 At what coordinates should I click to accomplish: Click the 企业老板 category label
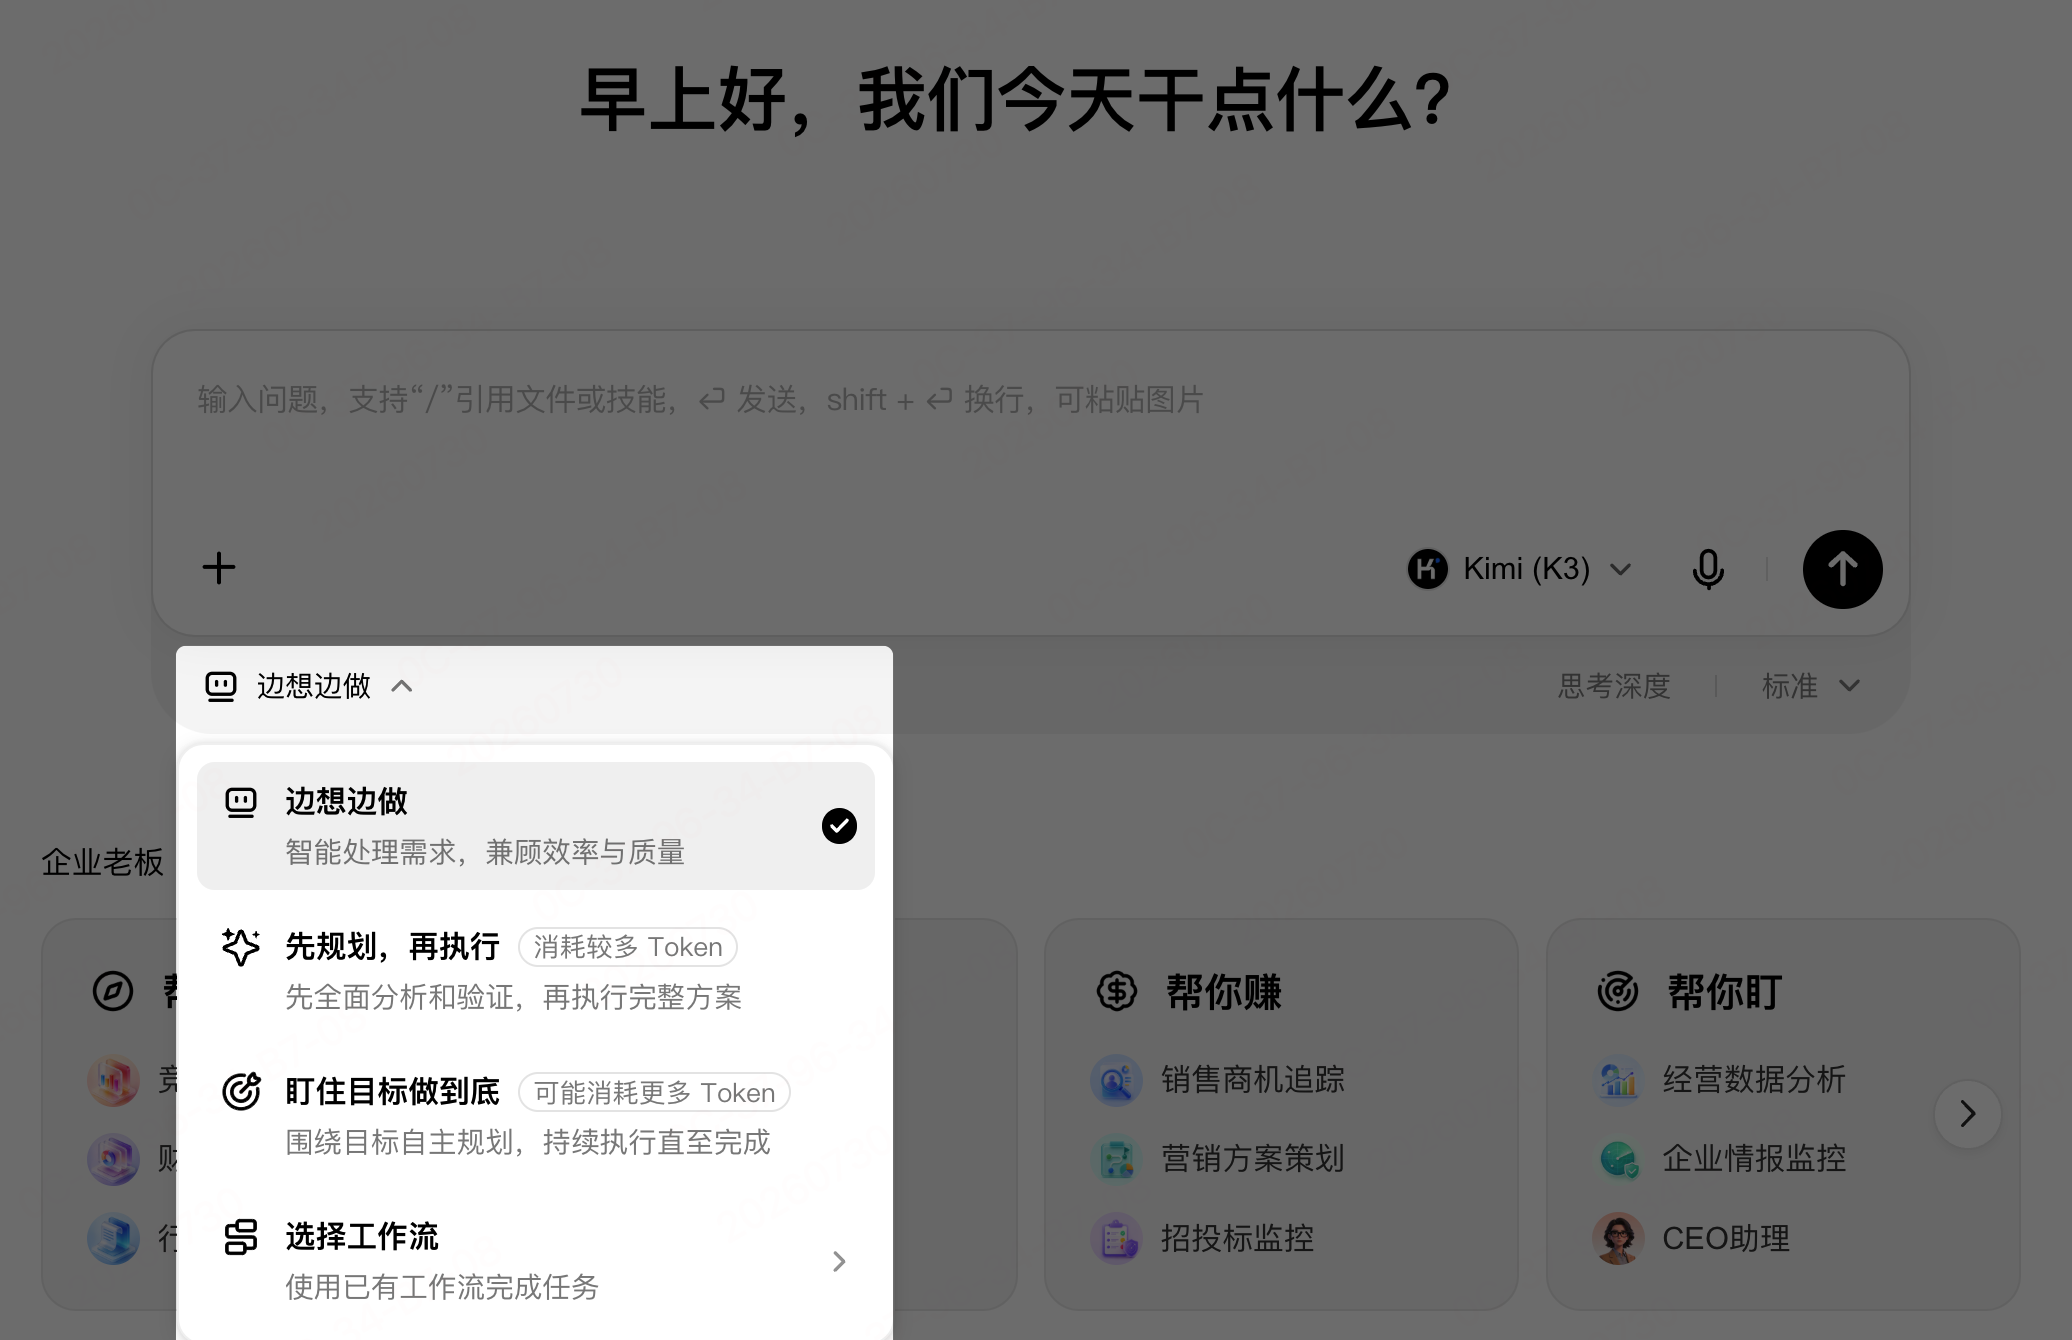click(x=102, y=863)
